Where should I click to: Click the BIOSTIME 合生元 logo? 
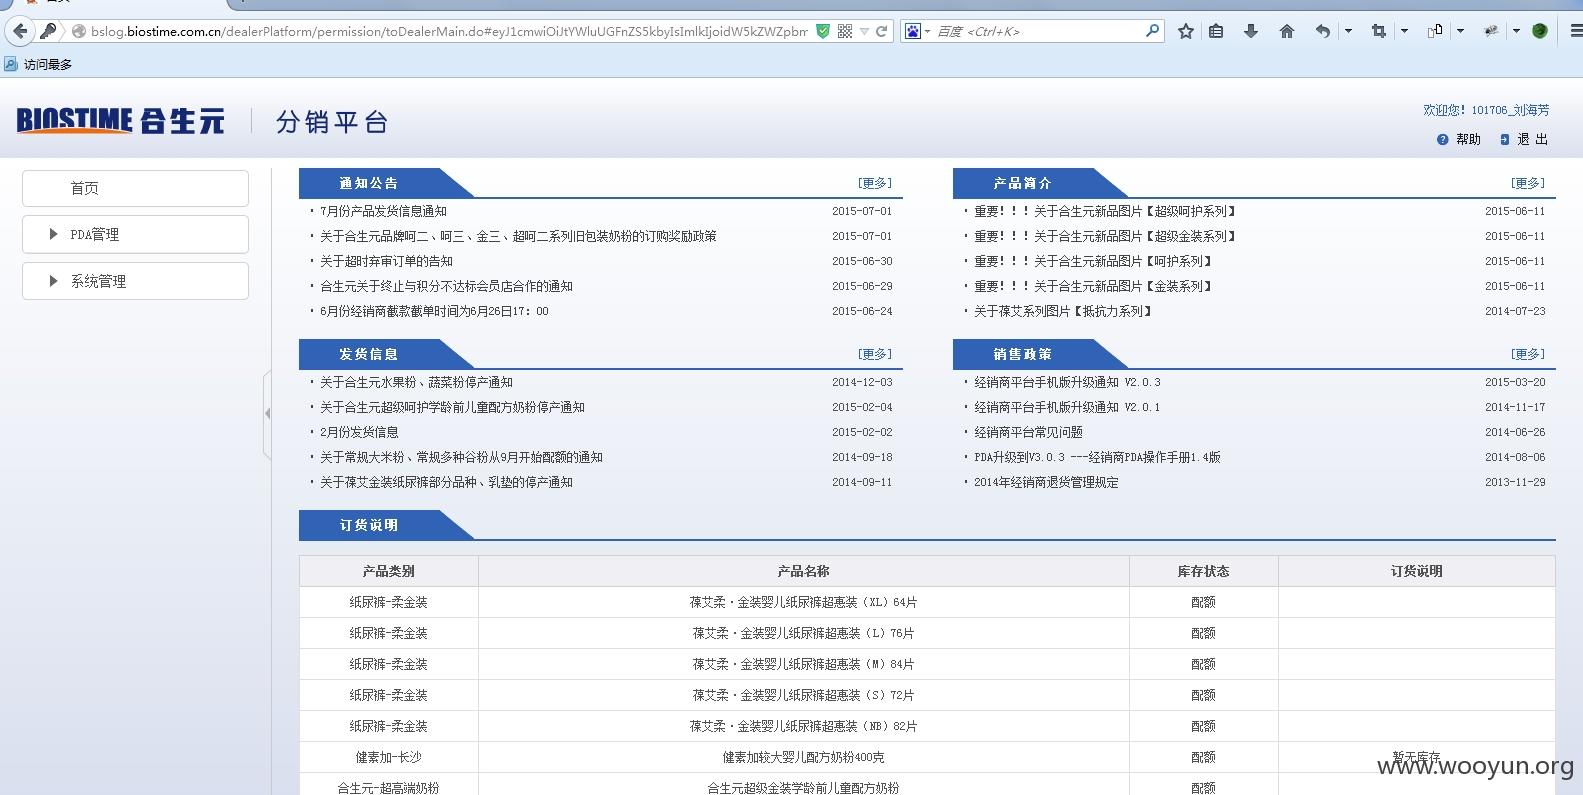click(x=120, y=121)
